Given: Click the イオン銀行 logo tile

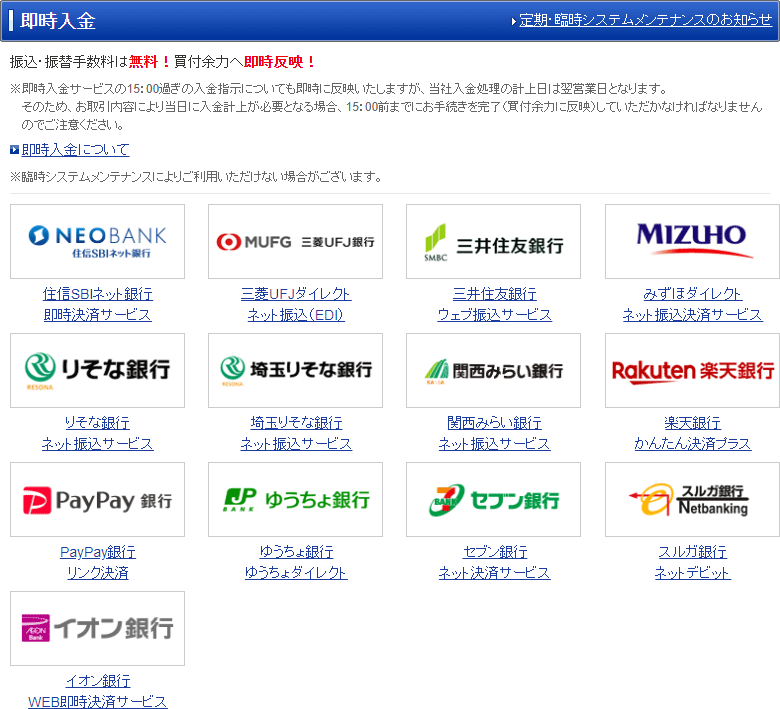Looking at the screenshot, I should coord(98,628).
